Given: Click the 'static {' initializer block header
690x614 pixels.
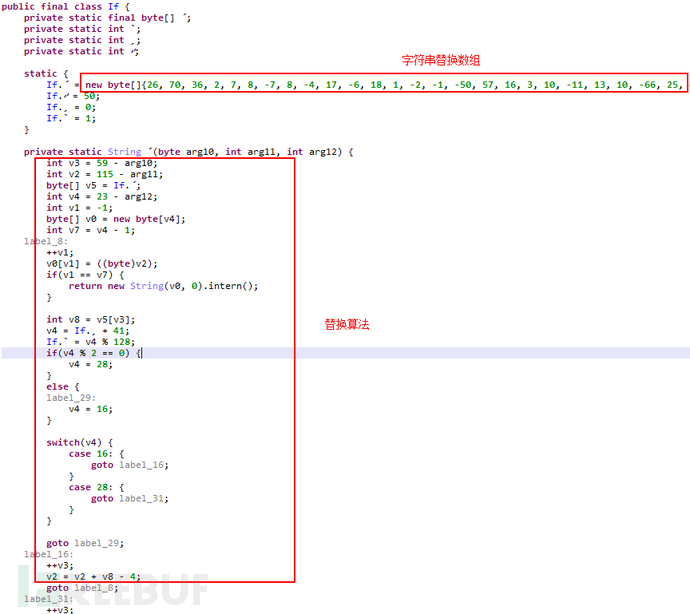Looking at the screenshot, I should pos(46,74).
